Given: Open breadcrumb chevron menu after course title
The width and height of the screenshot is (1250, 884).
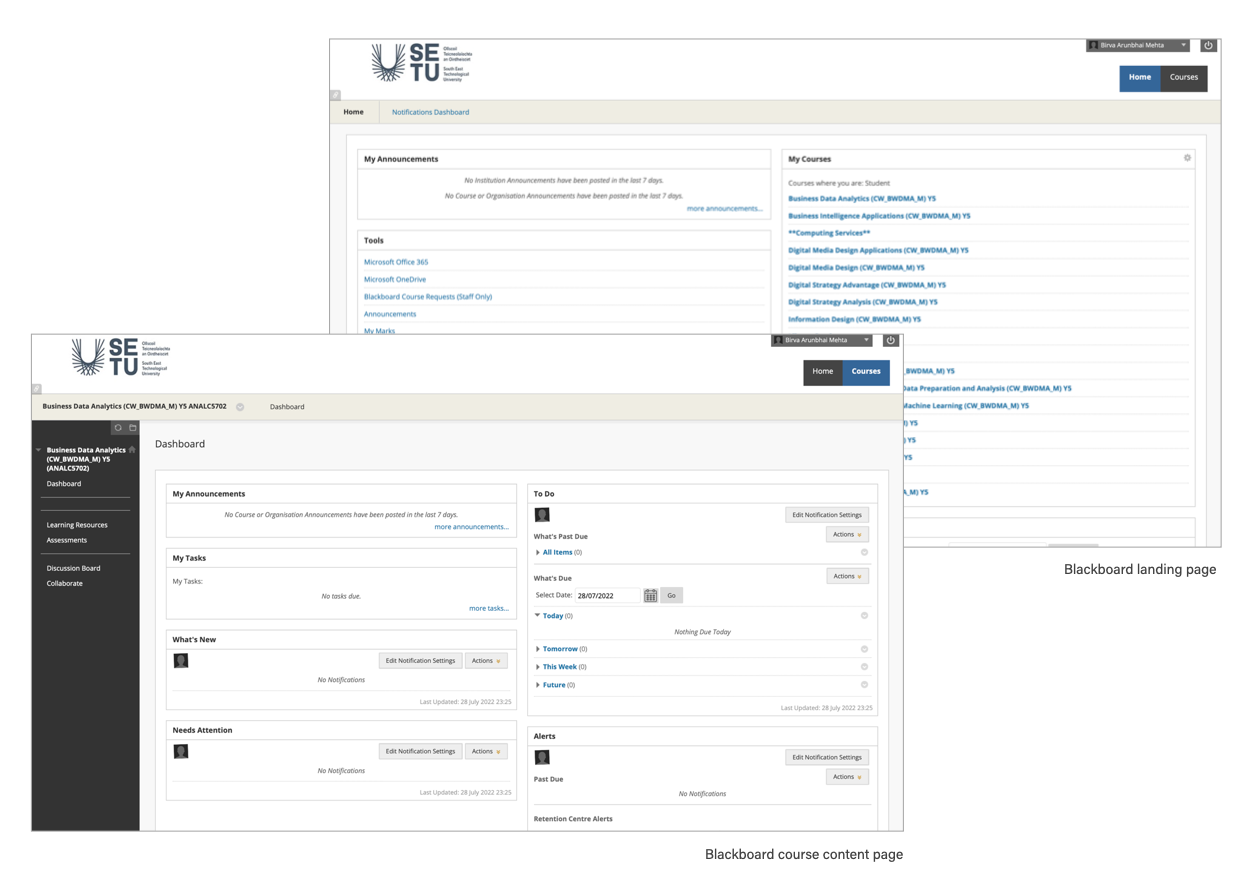Looking at the screenshot, I should click(240, 407).
